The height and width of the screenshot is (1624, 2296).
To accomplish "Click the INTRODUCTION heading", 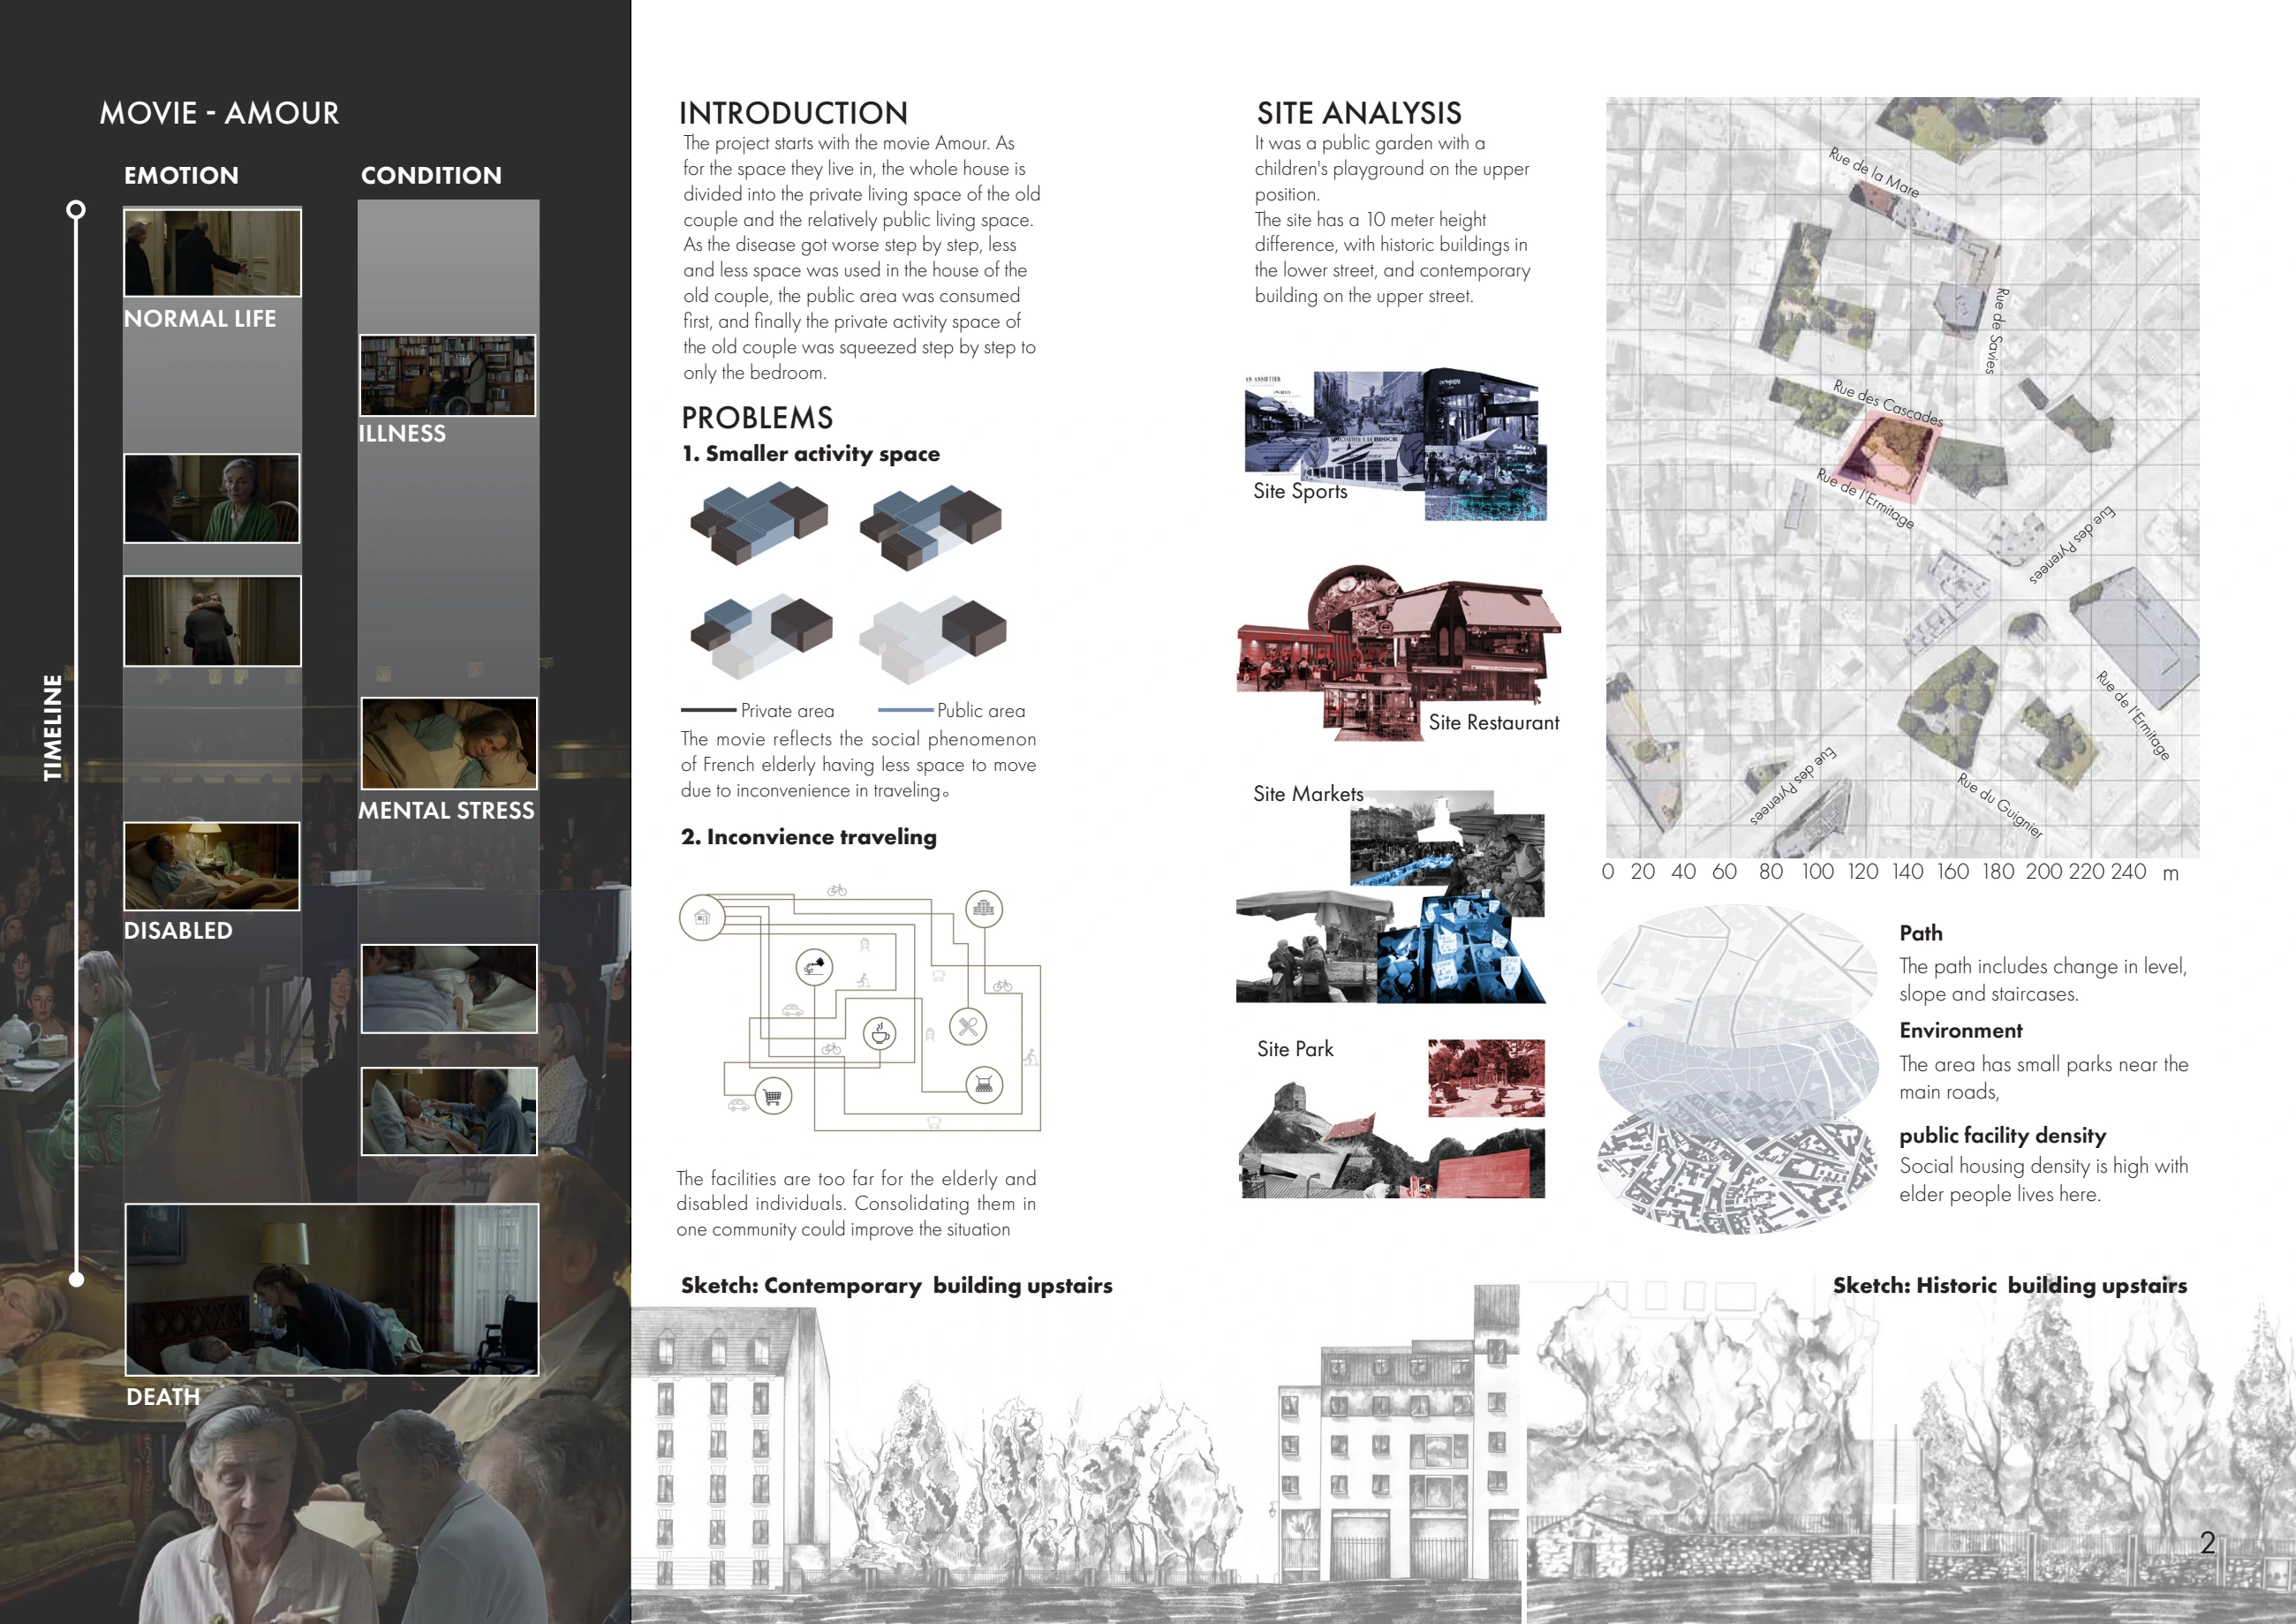I will [x=794, y=113].
